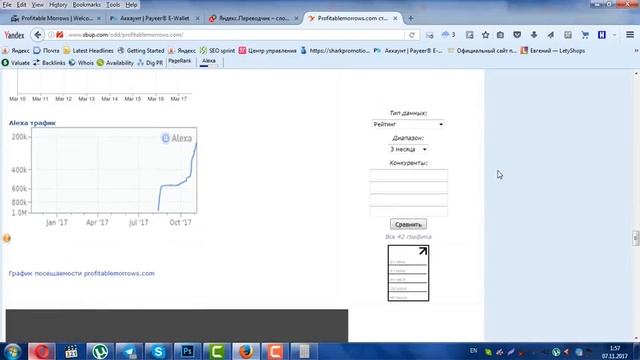Switch to the Payeer E-Wallet tab
The image size is (640, 360).
tap(155, 18)
